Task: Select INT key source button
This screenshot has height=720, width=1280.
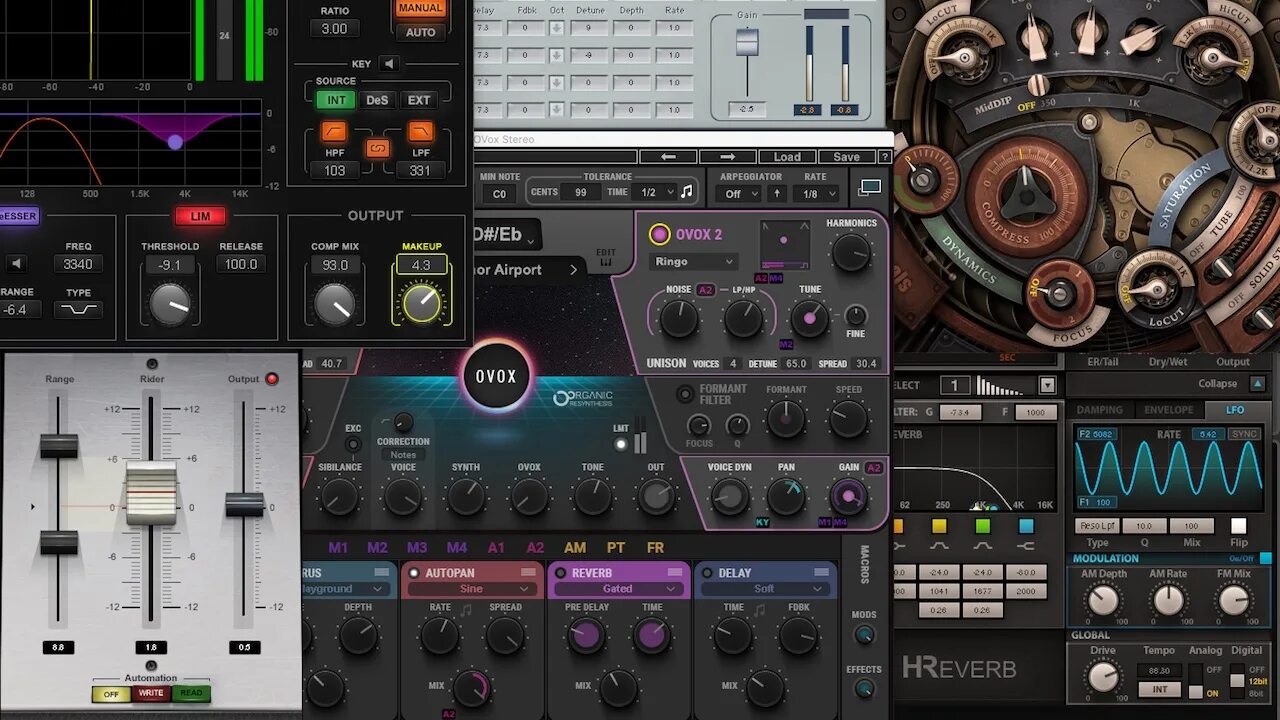Action: pyautogui.click(x=336, y=100)
